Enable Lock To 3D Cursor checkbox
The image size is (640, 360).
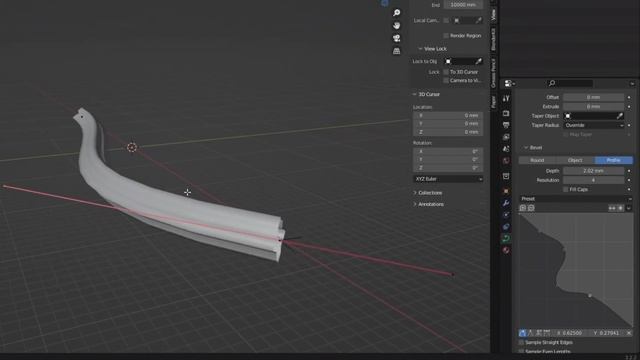pyautogui.click(x=446, y=72)
